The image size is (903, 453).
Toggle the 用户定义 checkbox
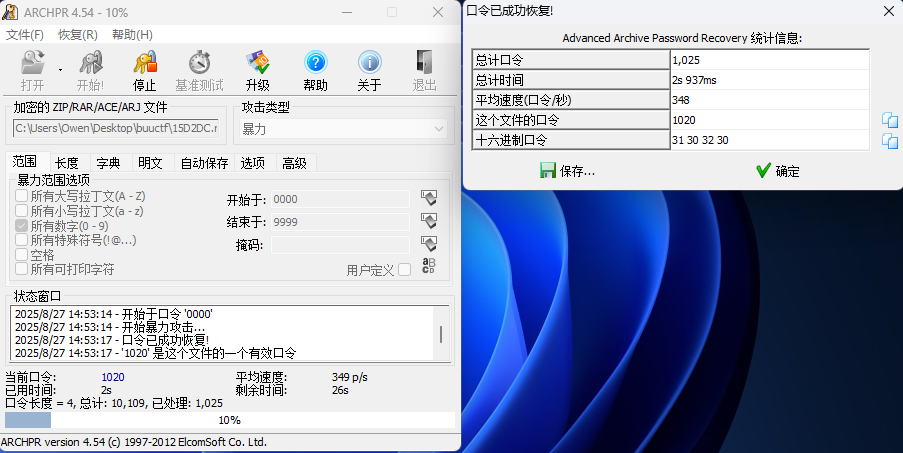coord(405,269)
